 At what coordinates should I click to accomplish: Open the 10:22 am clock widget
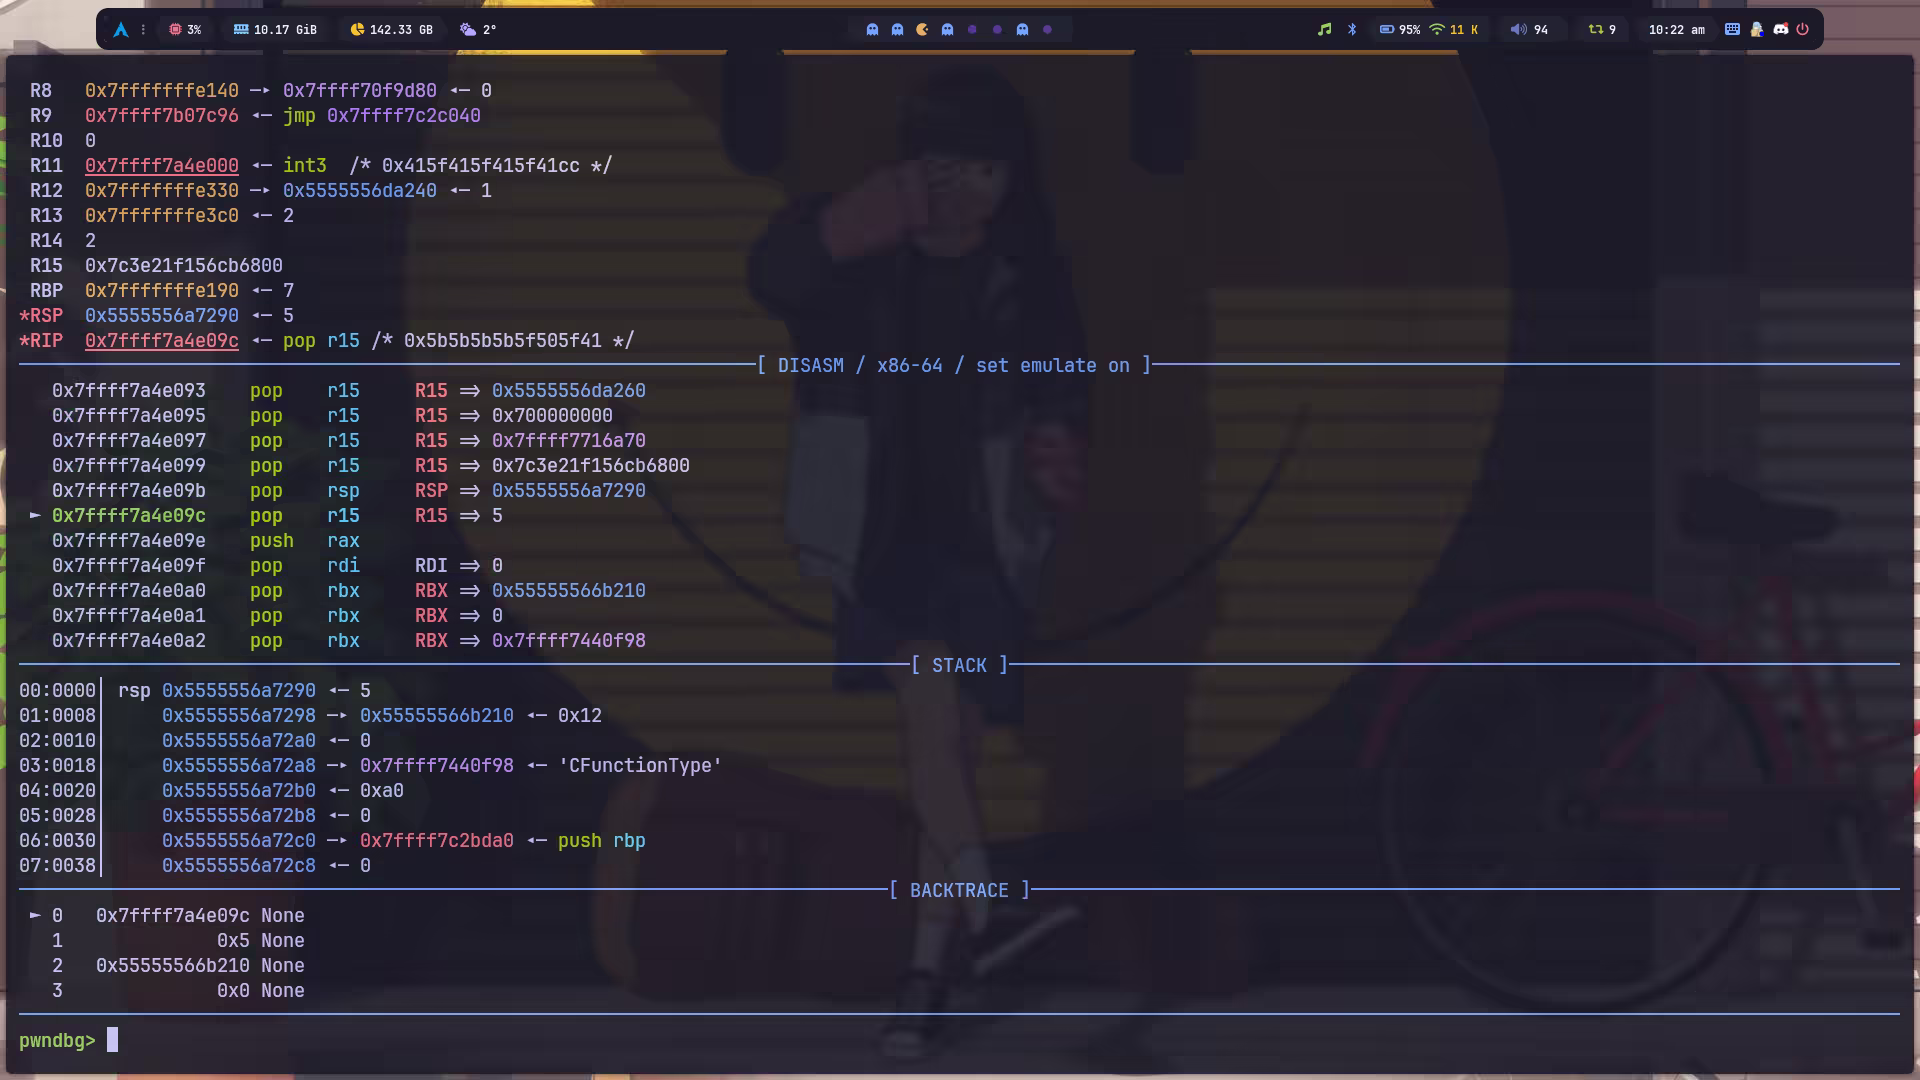[1677, 30]
